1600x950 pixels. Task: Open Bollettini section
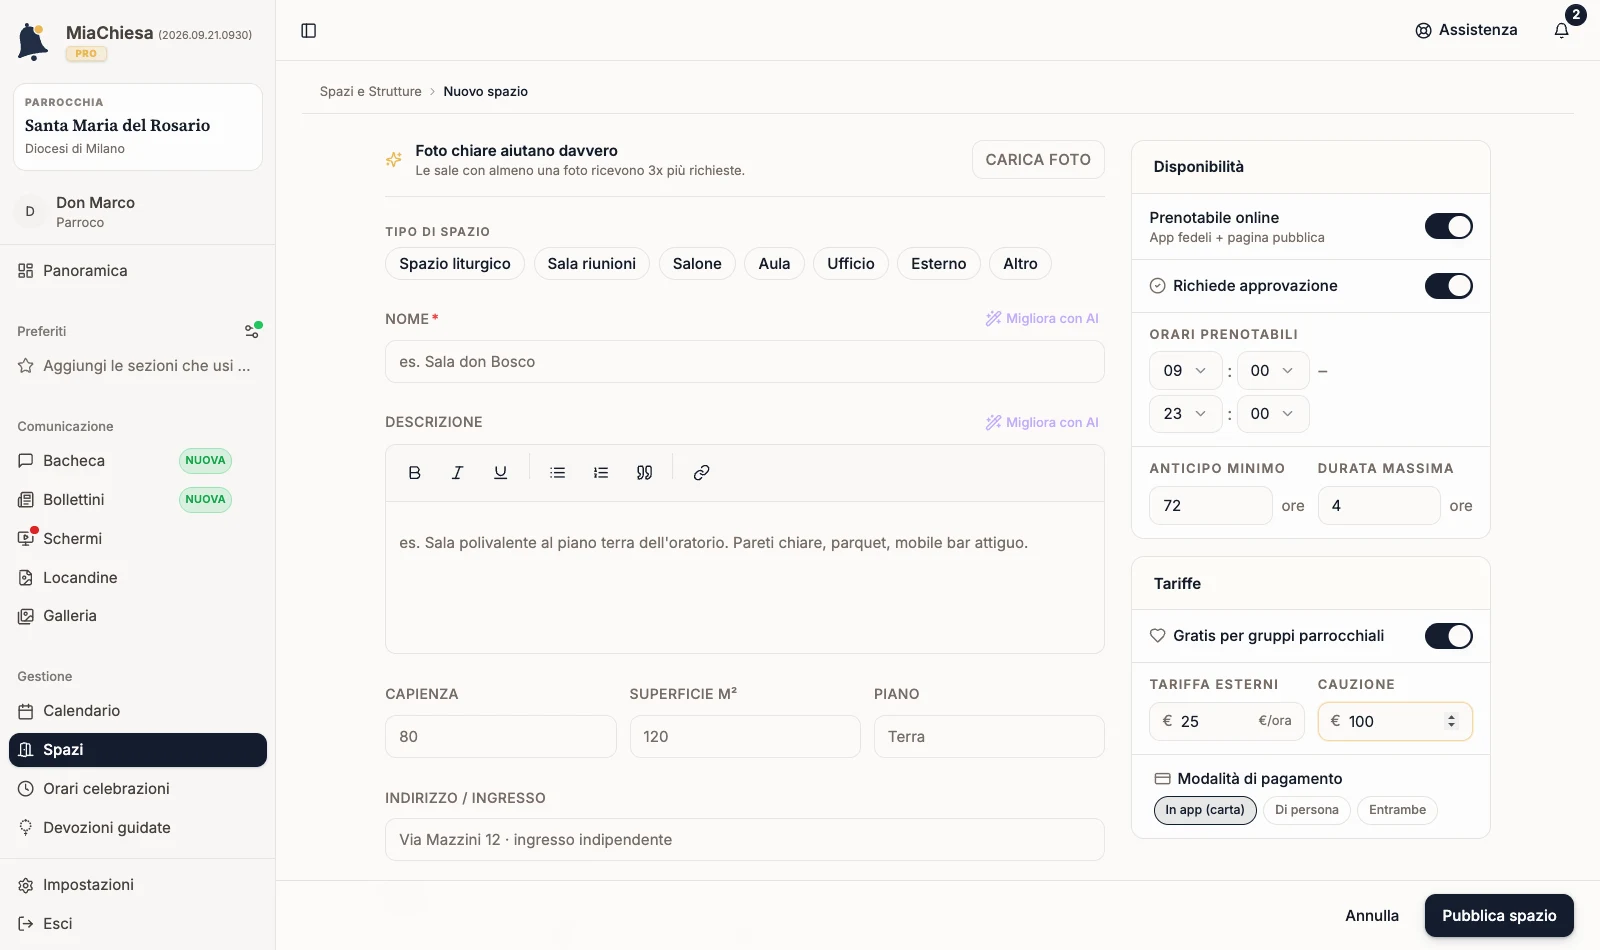(x=138, y=500)
